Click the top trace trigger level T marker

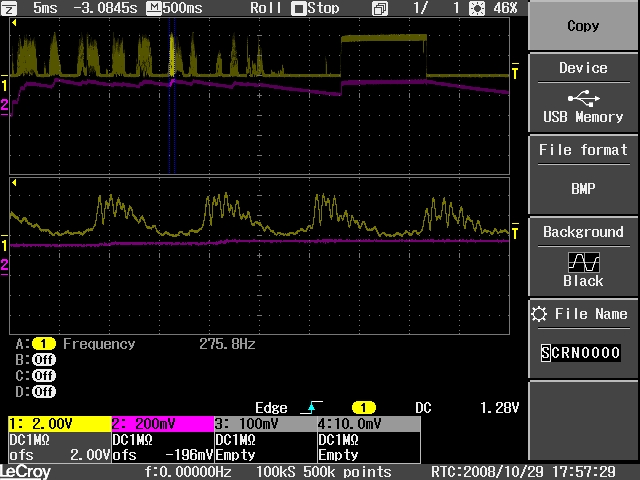tap(515, 71)
